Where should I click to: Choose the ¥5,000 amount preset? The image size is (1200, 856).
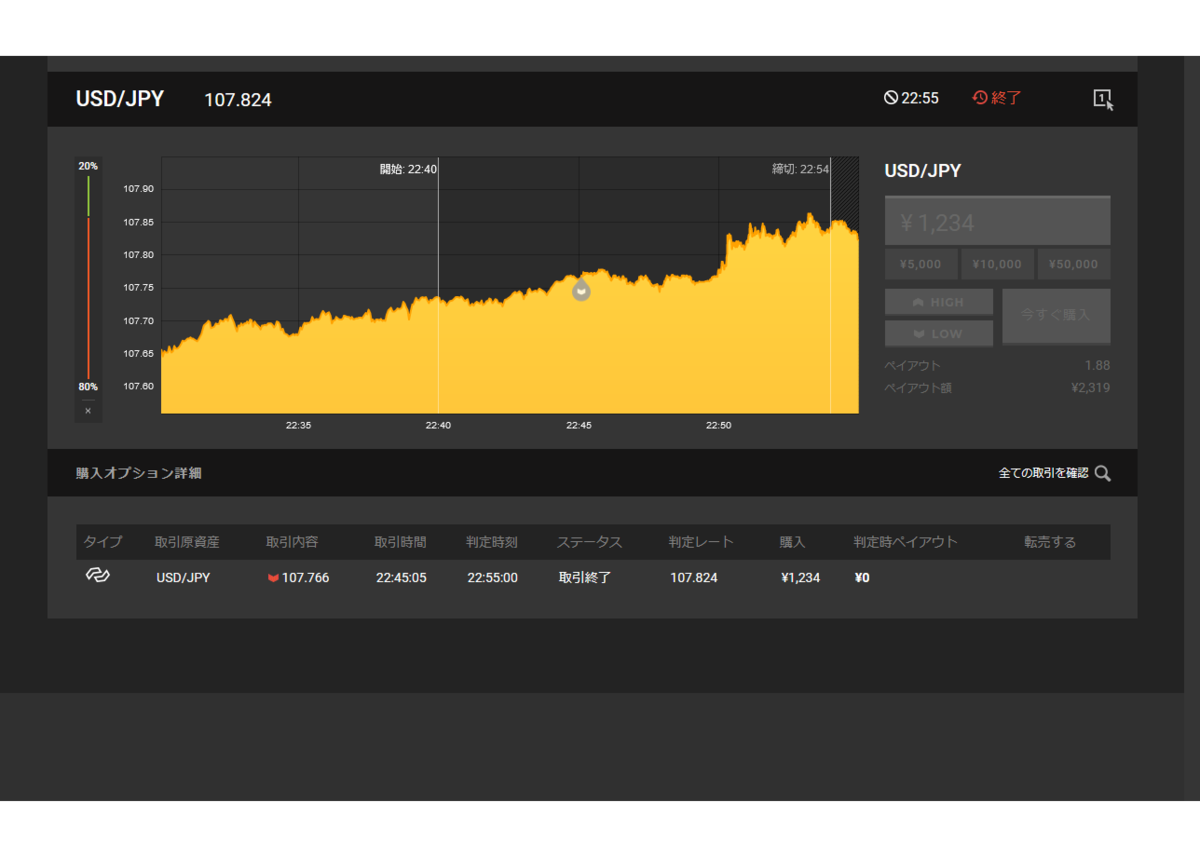pyautogui.click(x=921, y=264)
